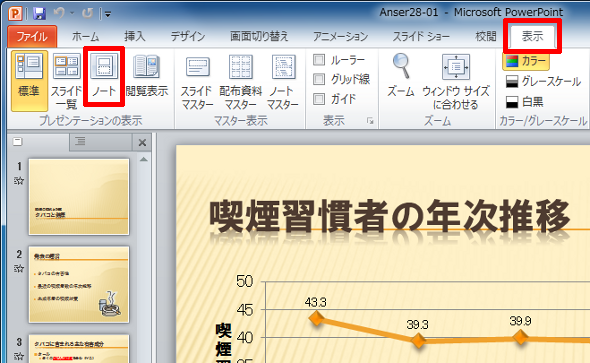The width and height of the screenshot is (590, 363).
Task: Open the ズーム magnifier dialog
Action: point(401,76)
